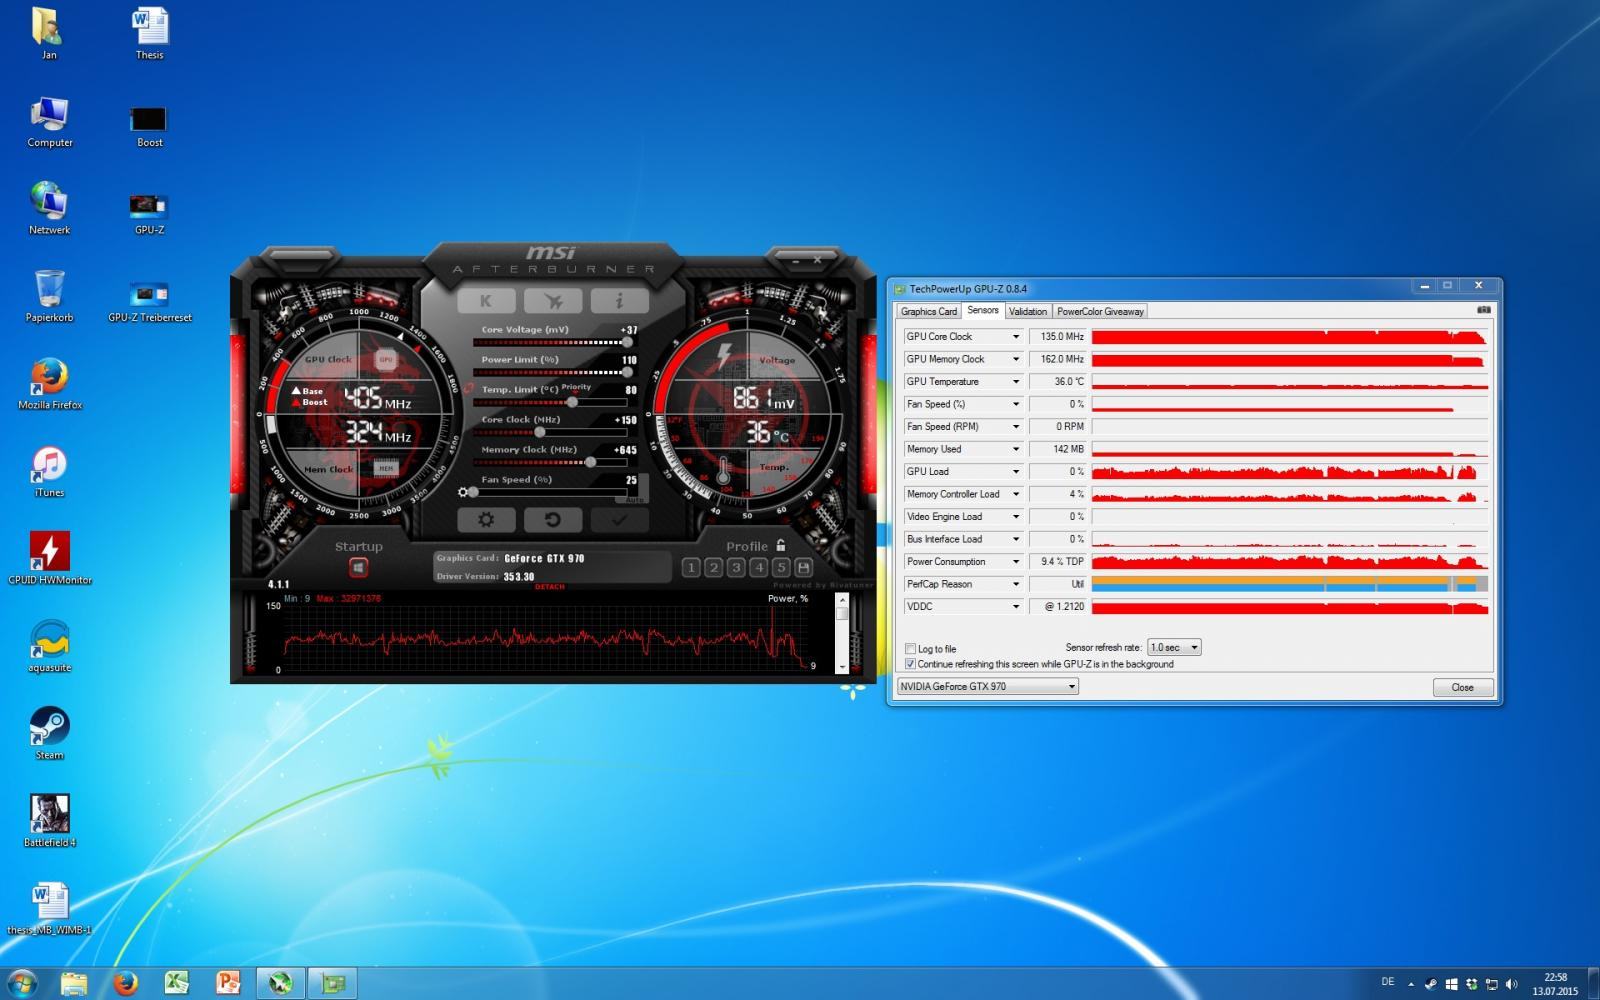Viewport: 1600px width, 1000px height.
Task: Open the GPU-Z Treiberreset desktop icon
Action: click(150, 300)
